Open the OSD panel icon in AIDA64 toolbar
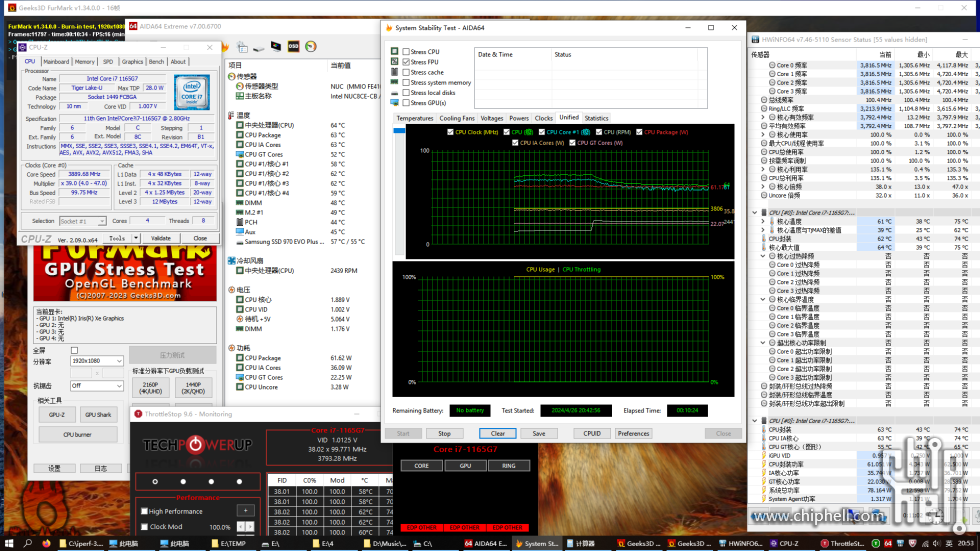The height and width of the screenshot is (551, 980). click(293, 47)
